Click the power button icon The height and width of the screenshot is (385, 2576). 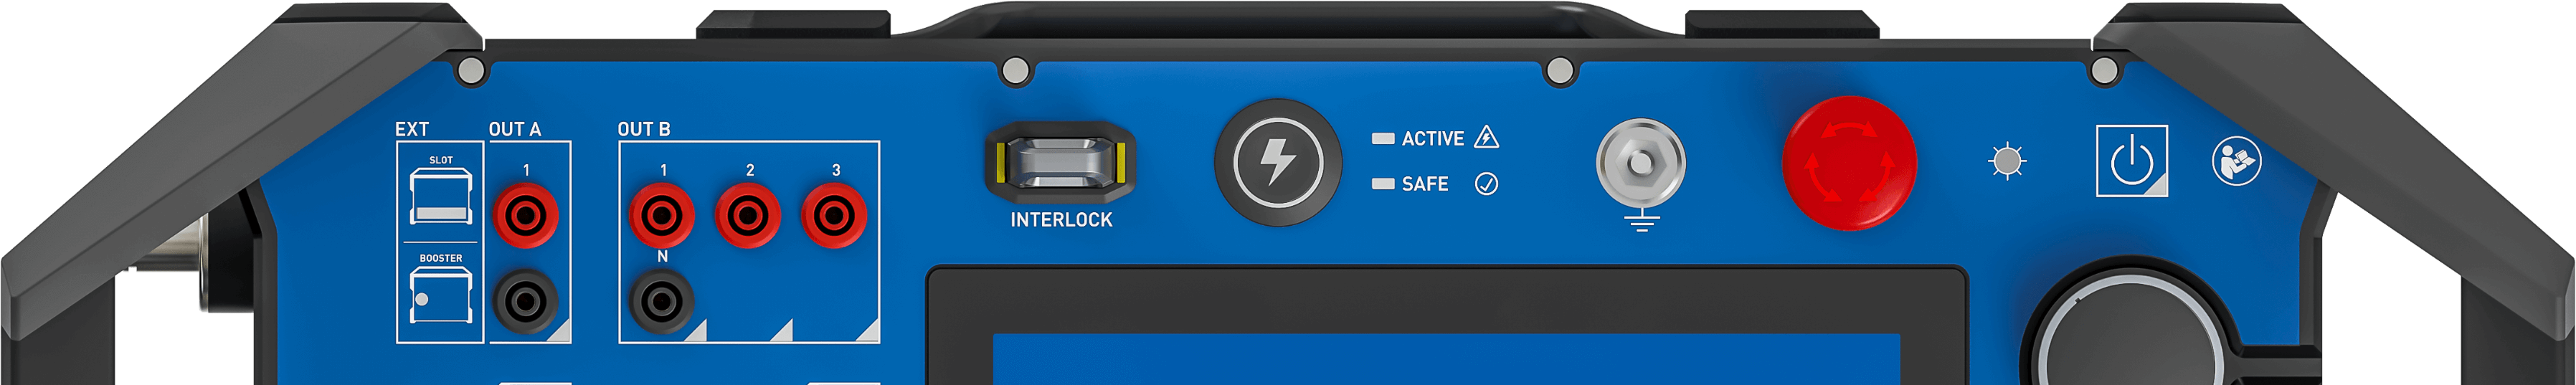[x=2131, y=161]
